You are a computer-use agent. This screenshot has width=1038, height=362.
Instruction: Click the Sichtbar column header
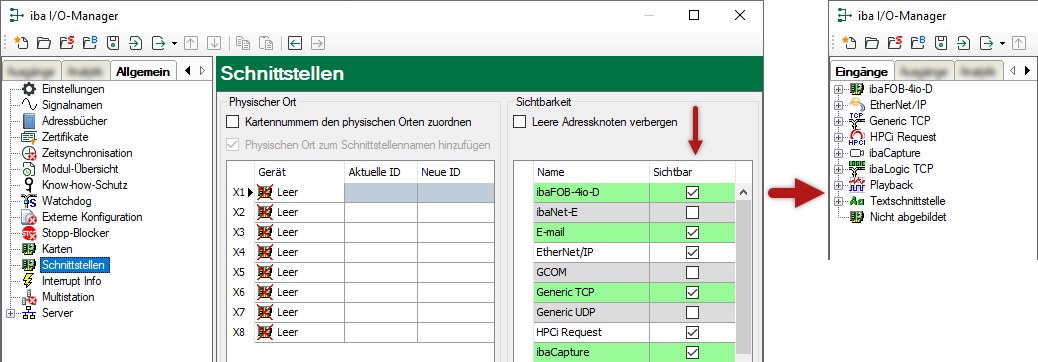[x=692, y=172]
